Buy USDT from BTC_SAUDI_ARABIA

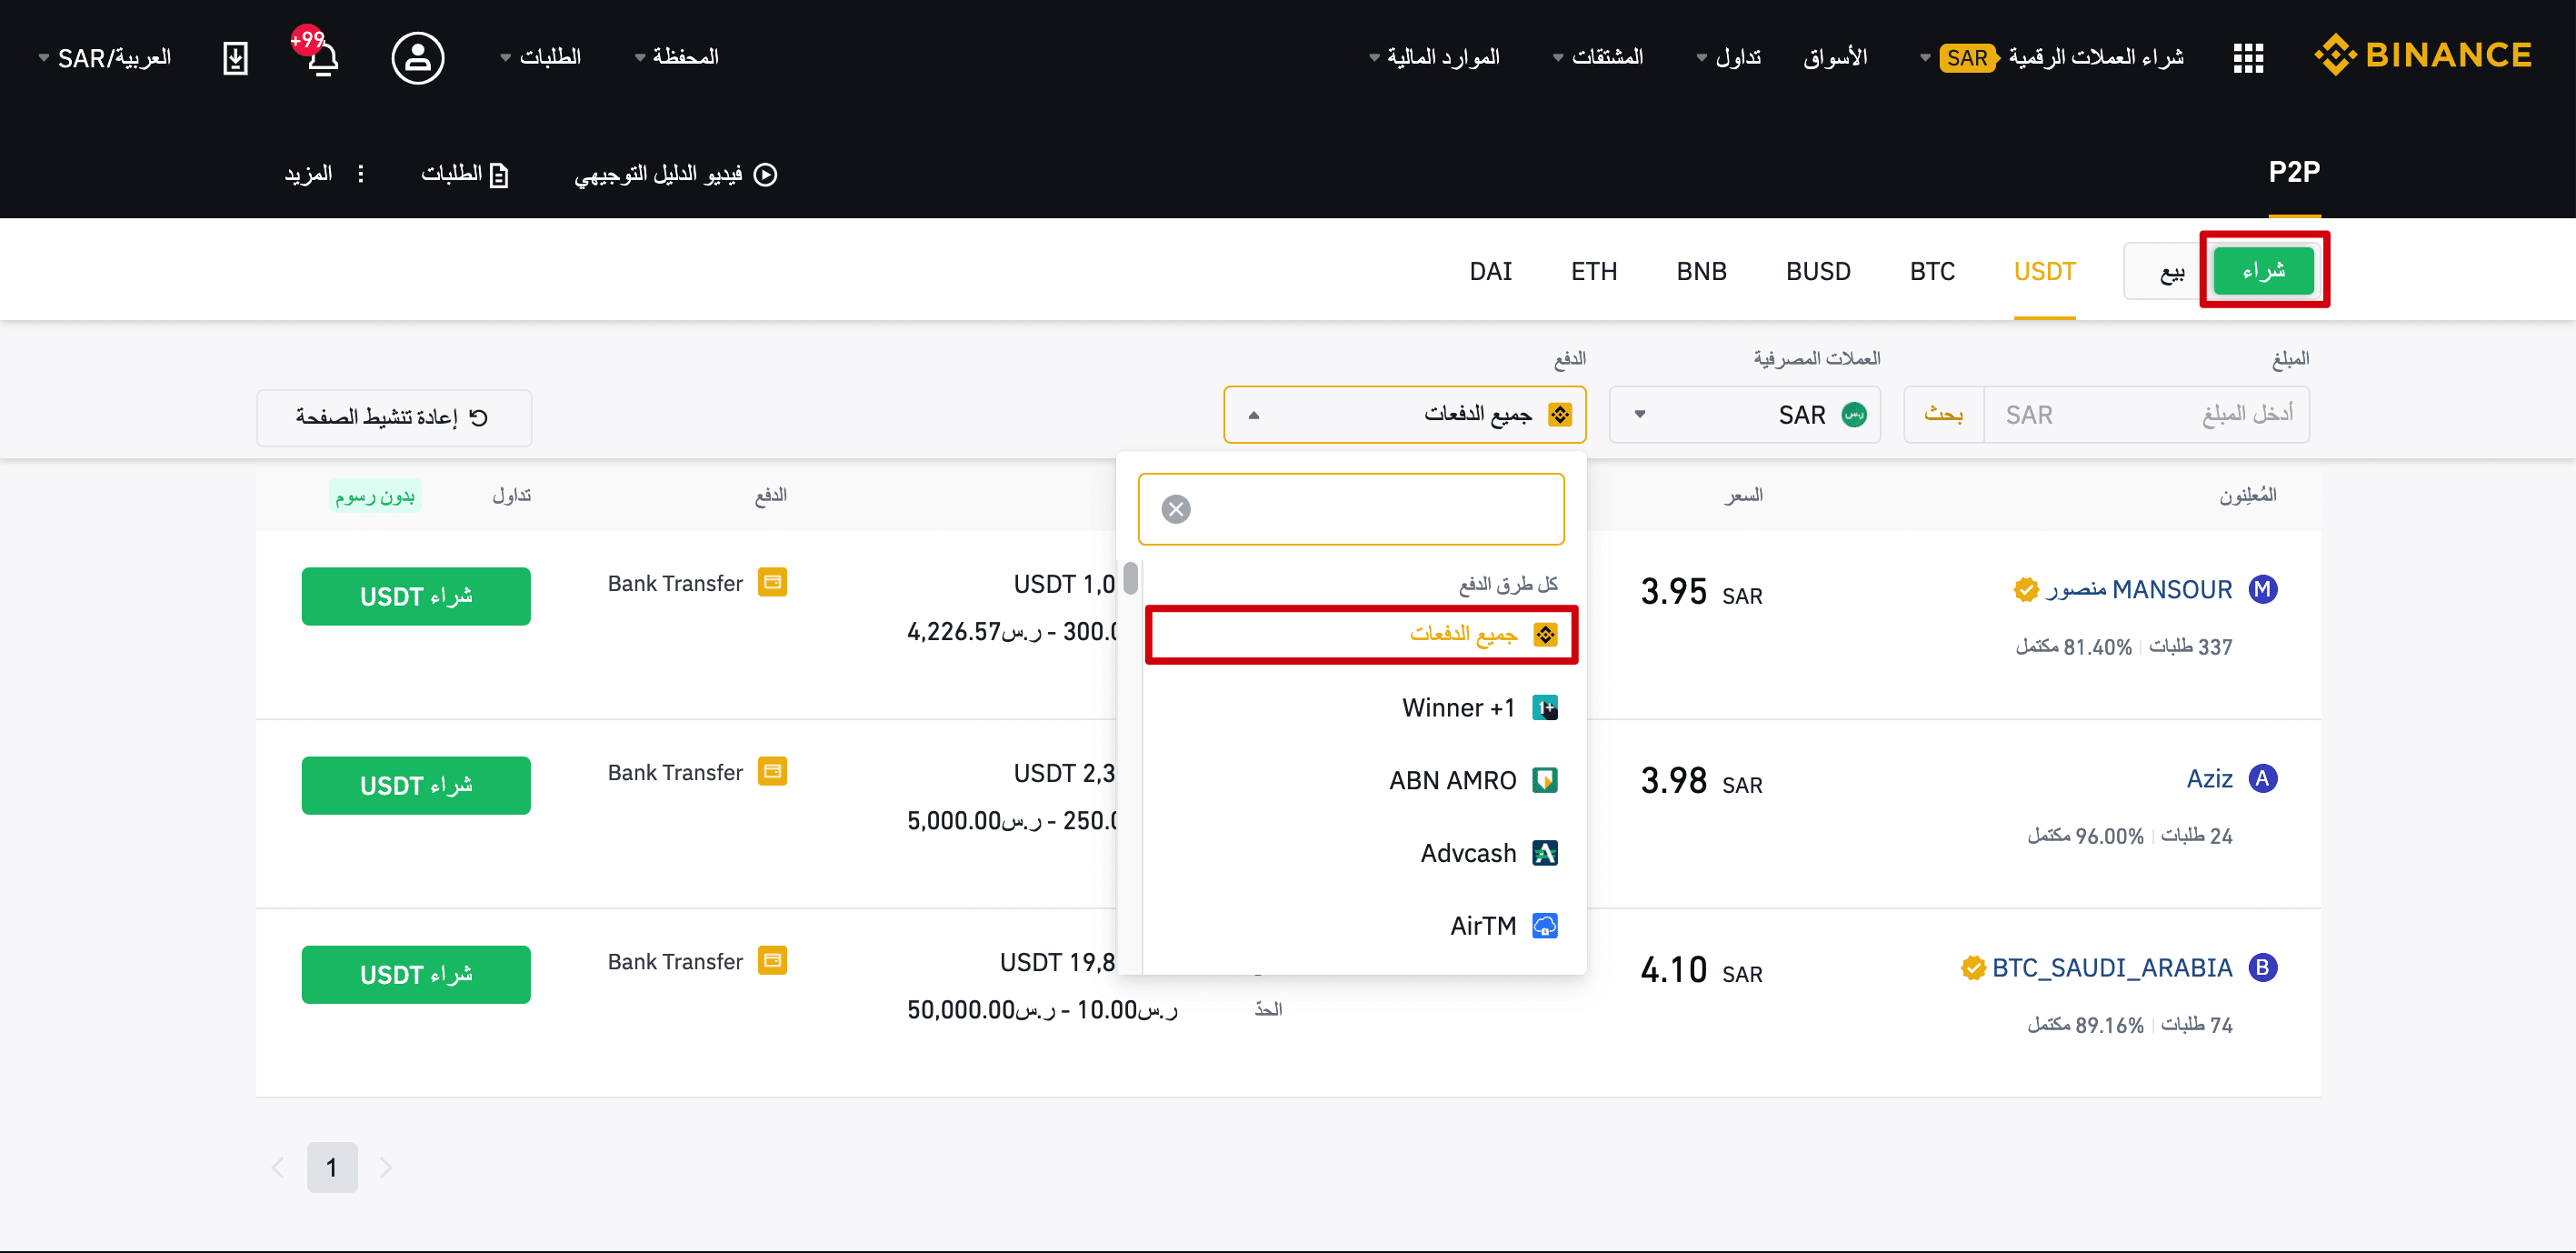[416, 974]
